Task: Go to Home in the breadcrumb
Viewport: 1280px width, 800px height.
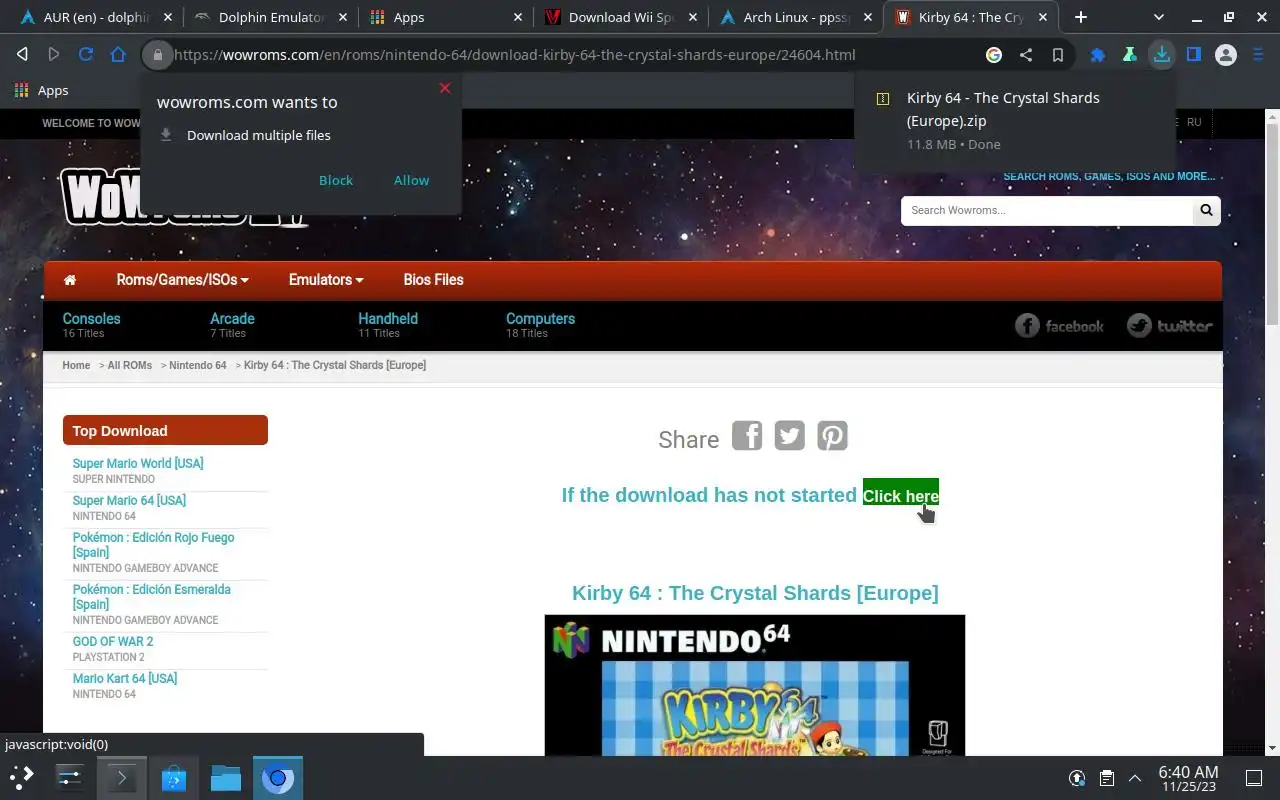Action: click(76, 365)
